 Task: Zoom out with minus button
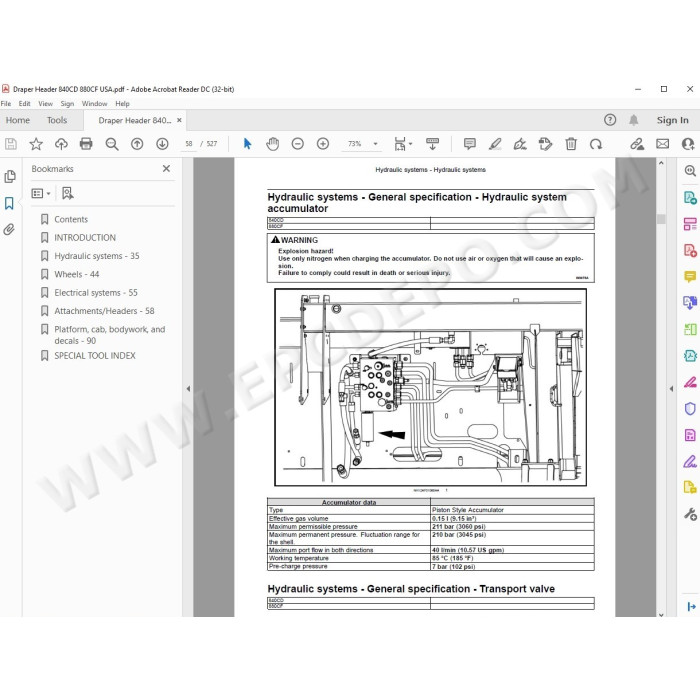[297, 144]
